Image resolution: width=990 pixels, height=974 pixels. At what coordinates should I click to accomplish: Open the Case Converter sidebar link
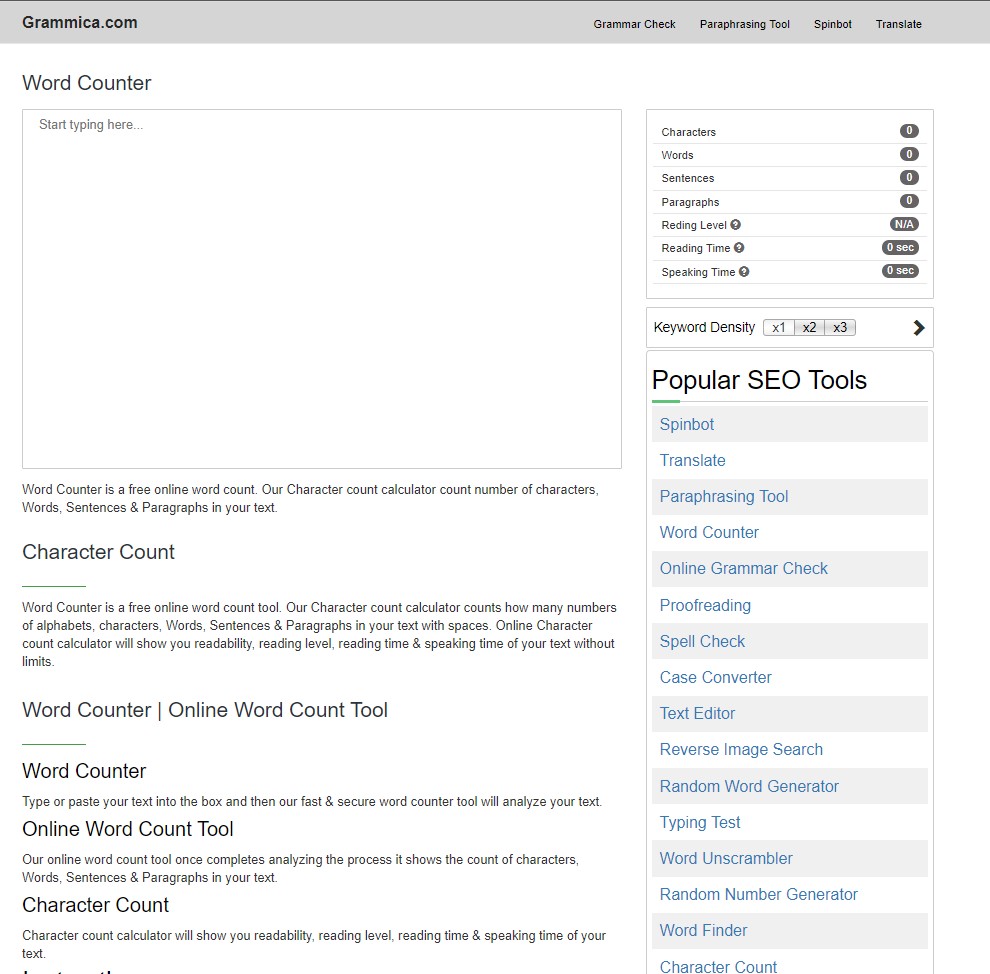click(x=715, y=678)
